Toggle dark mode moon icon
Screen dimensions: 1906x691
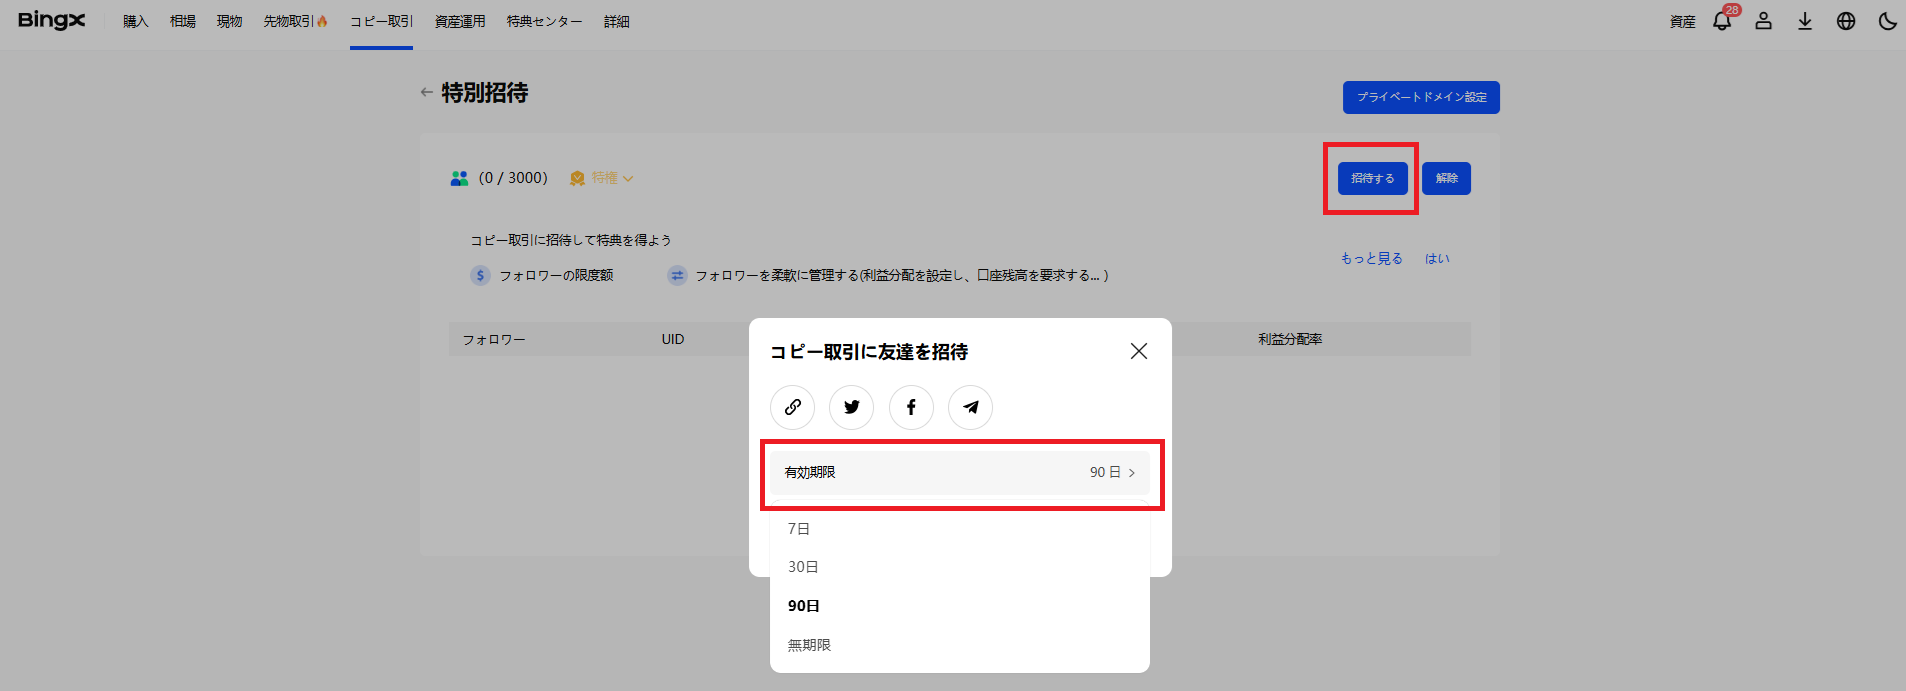click(1887, 21)
